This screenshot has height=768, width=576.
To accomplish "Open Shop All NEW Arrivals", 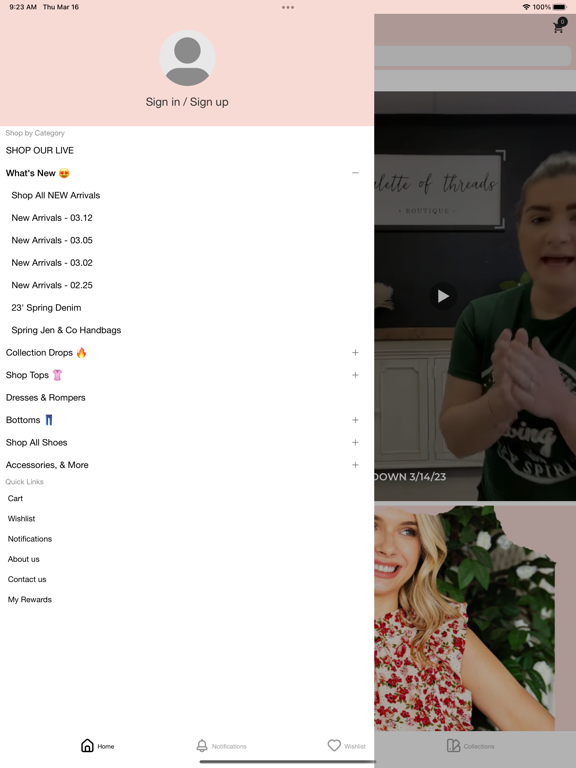I will click(56, 195).
